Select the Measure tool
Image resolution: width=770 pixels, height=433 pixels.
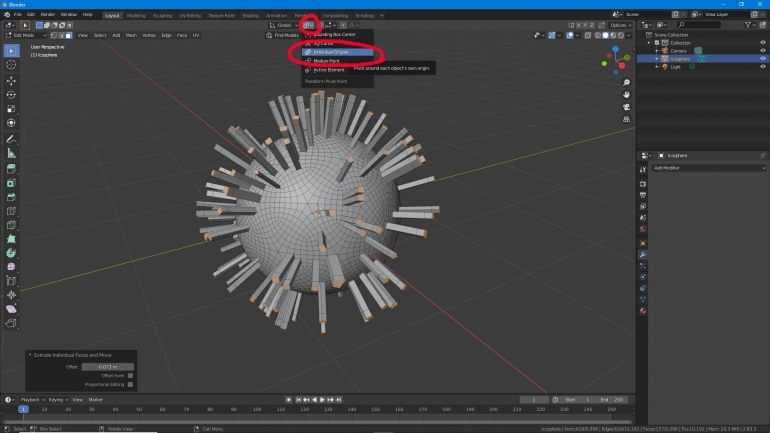point(11,154)
